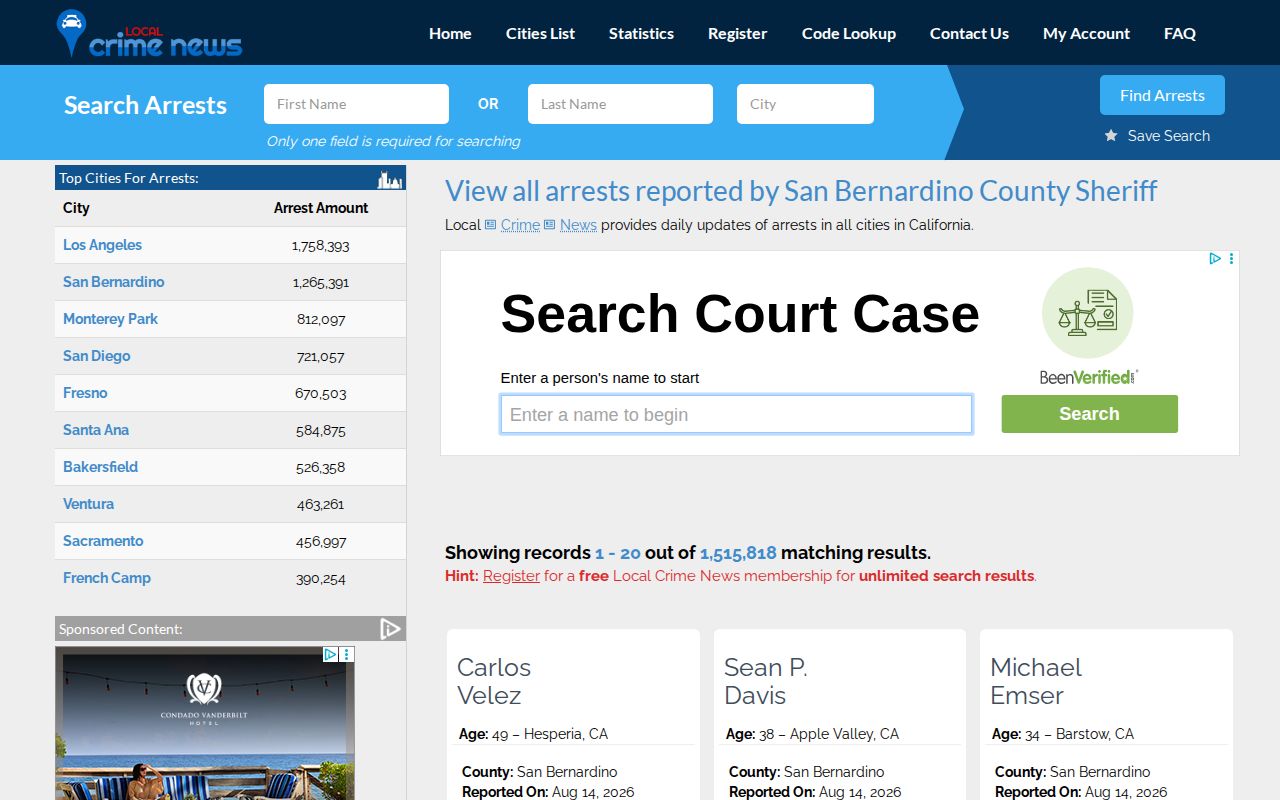Click the AdChoices play icon in Sponsored Content header

click(x=390, y=629)
